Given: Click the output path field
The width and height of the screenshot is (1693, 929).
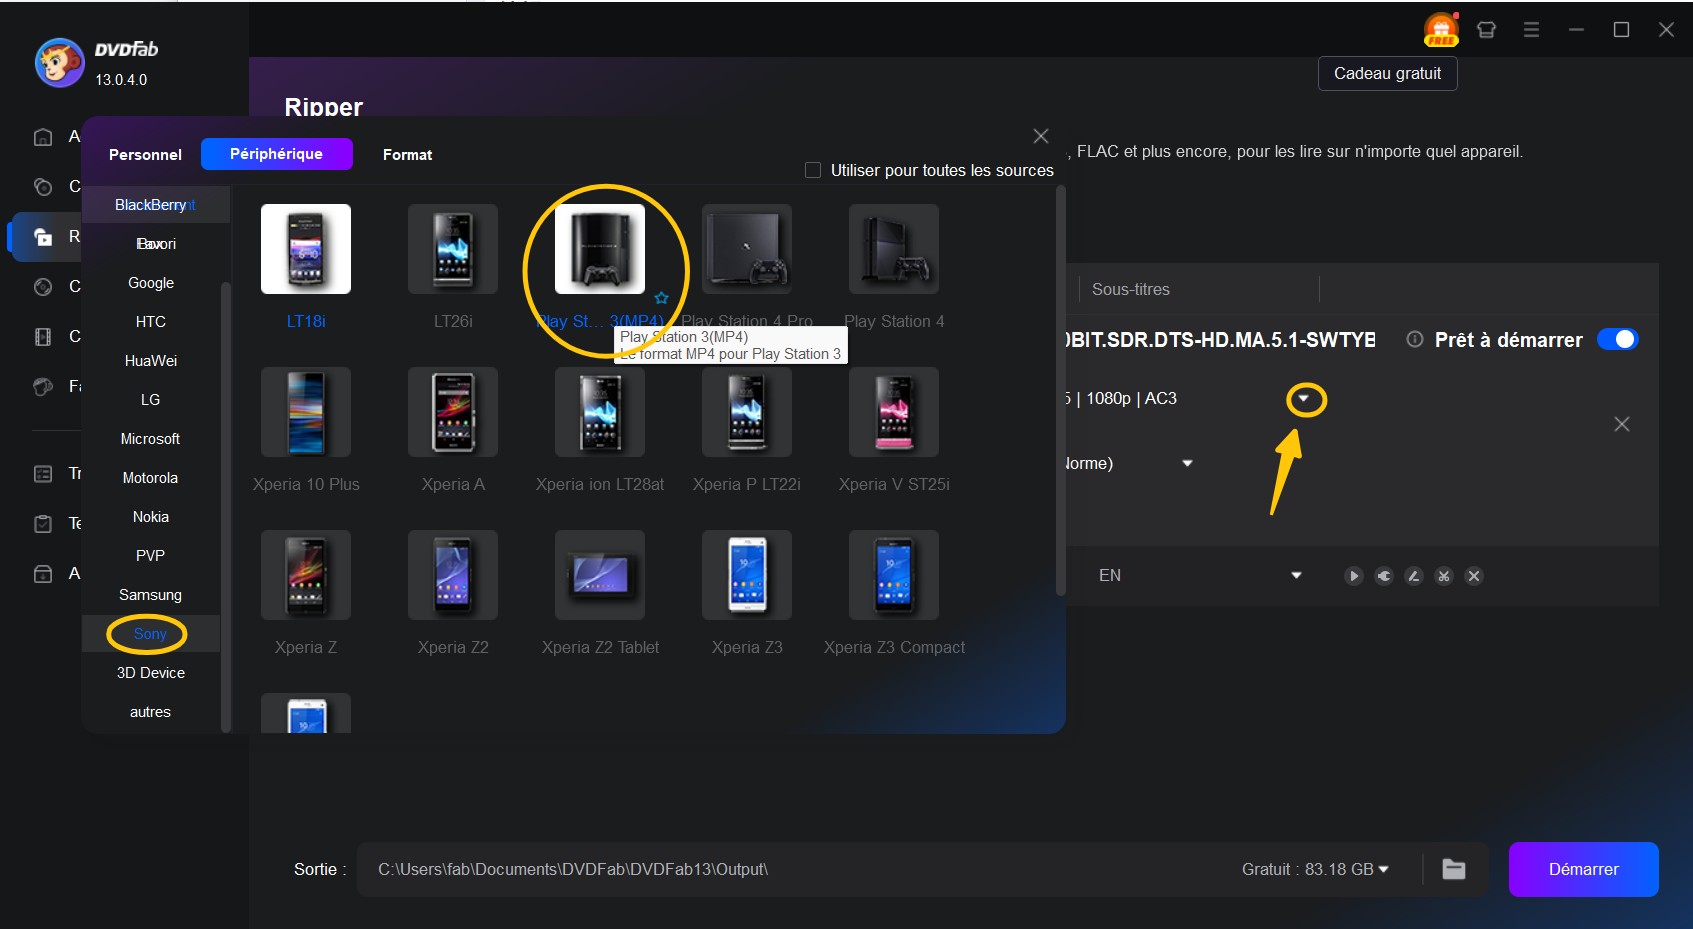Looking at the screenshot, I should [x=790, y=869].
